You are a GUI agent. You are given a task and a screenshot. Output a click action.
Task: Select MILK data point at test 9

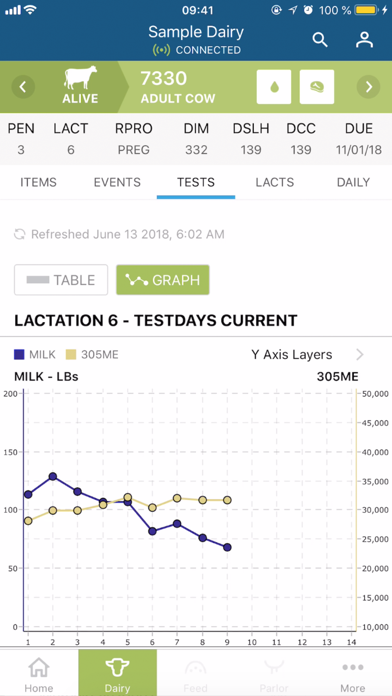click(x=227, y=547)
